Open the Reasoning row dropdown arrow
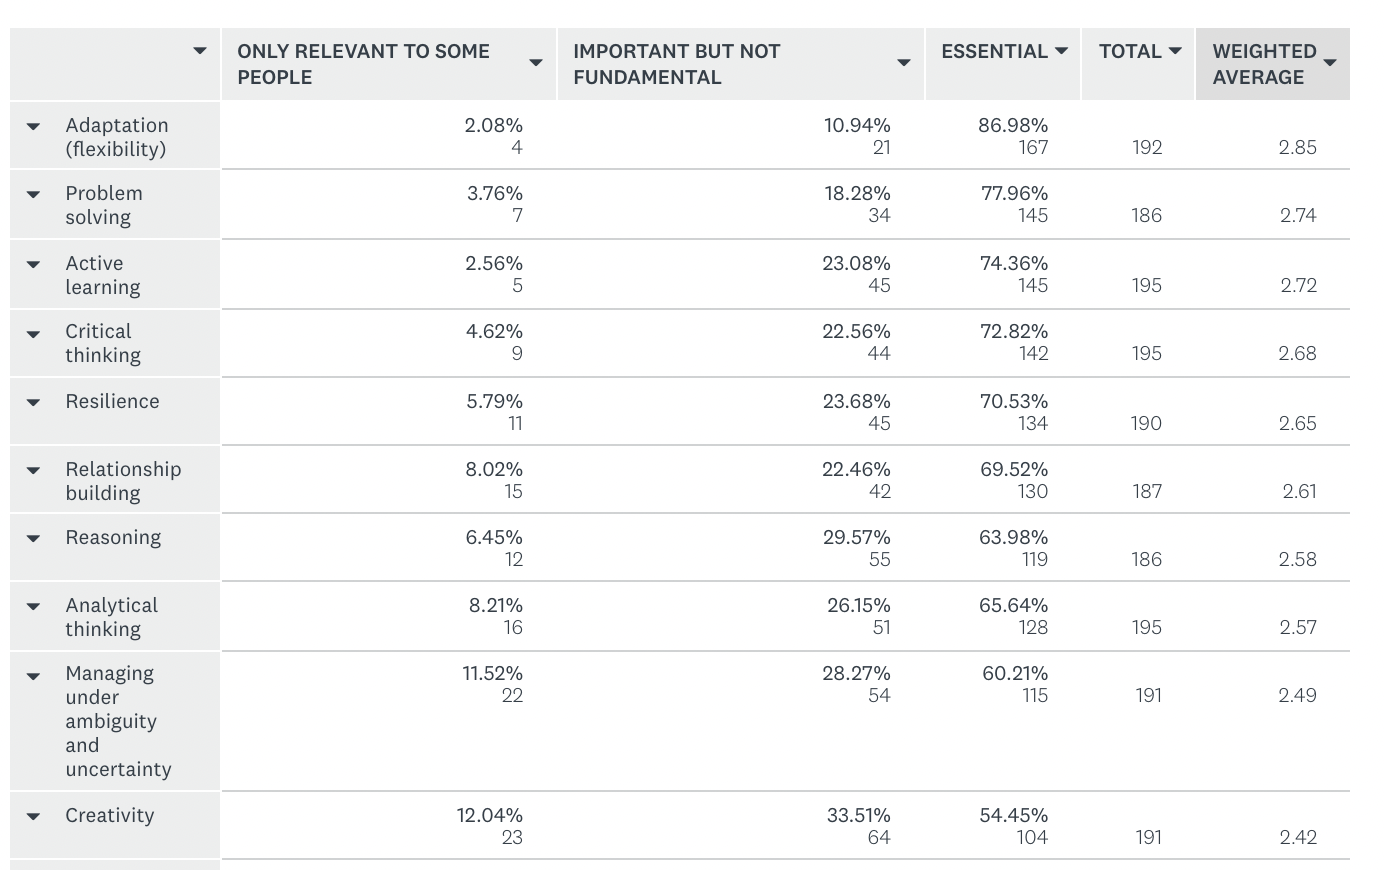Viewport: 1384px width, 870px height. coord(33,539)
